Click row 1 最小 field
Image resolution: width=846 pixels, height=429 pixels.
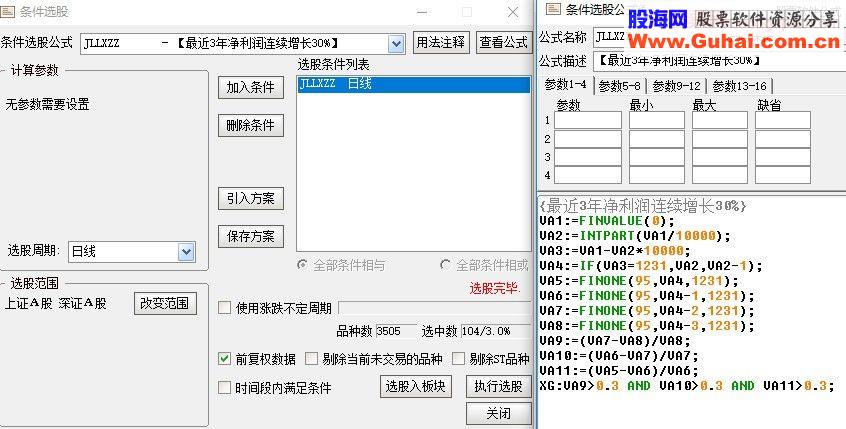657,120
